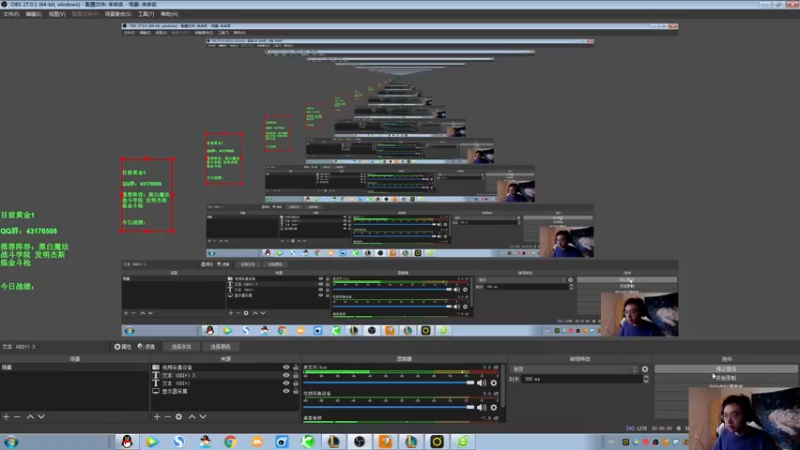Open Sogou browser S icon on taskbar

[x=179, y=441]
